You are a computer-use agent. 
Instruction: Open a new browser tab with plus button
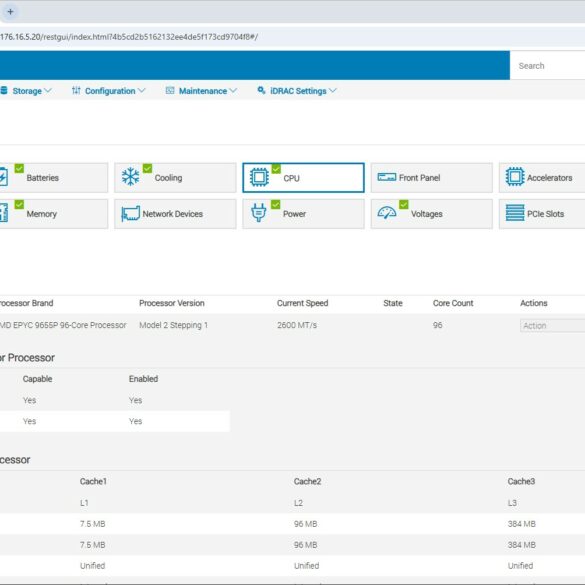coord(10,12)
